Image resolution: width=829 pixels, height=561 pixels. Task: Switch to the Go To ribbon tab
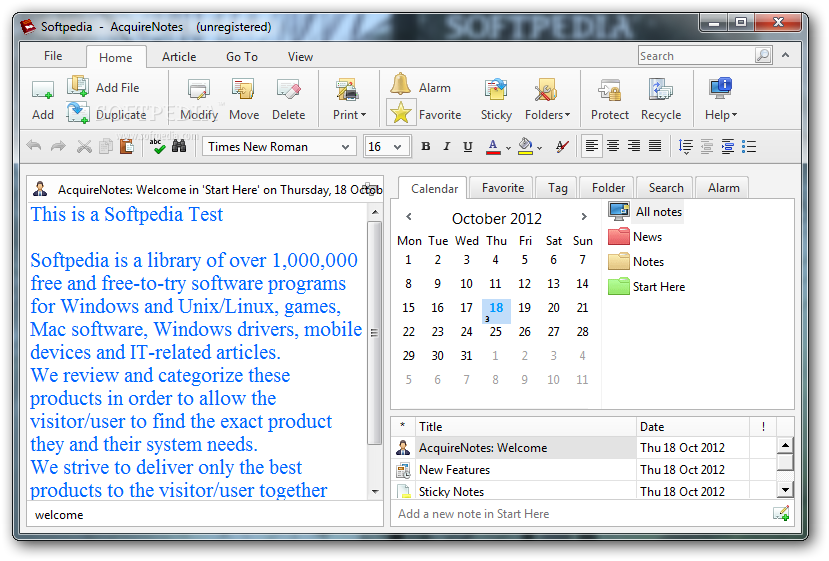tap(242, 57)
